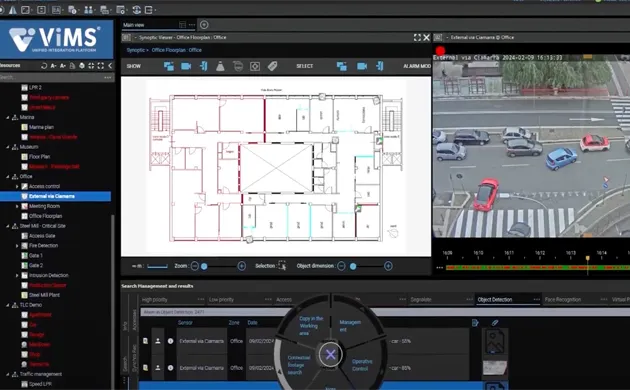Click the selection tool icon below floorplan
The width and height of the screenshot is (630, 390).
tap(282, 266)
